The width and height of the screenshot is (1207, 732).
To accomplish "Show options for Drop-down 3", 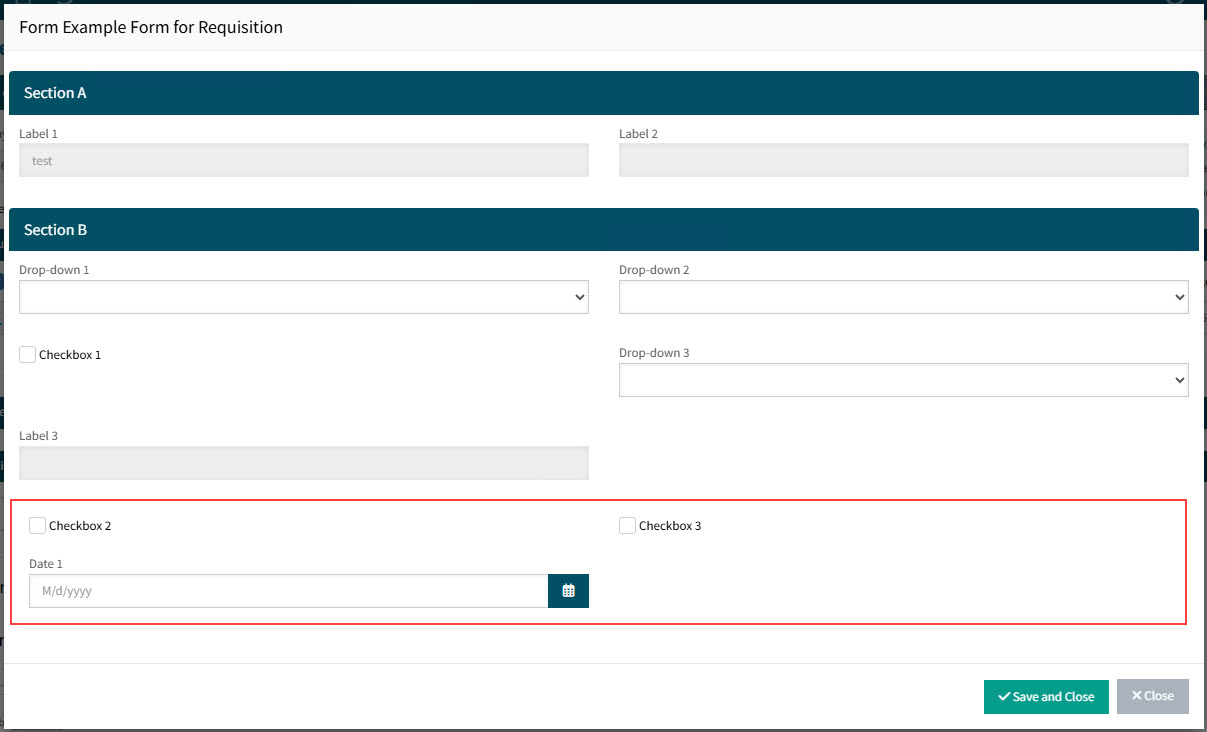I will coord(903,380).
